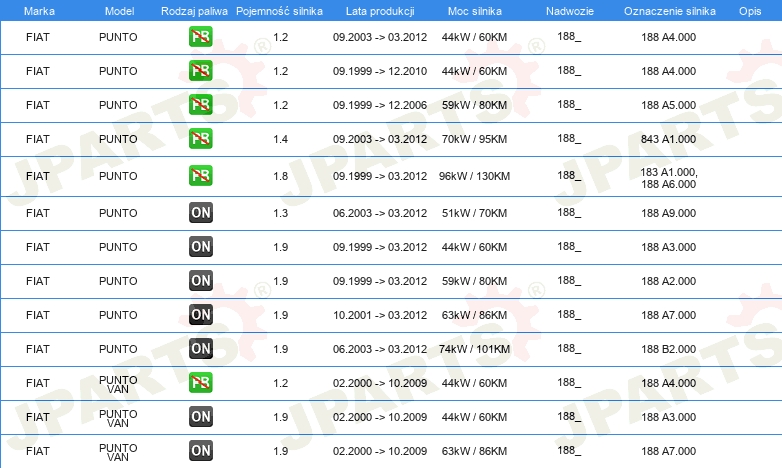Viewport: 782px width, 468px height.
Task: Click the engine capacity 1.8
Action: 280,176
